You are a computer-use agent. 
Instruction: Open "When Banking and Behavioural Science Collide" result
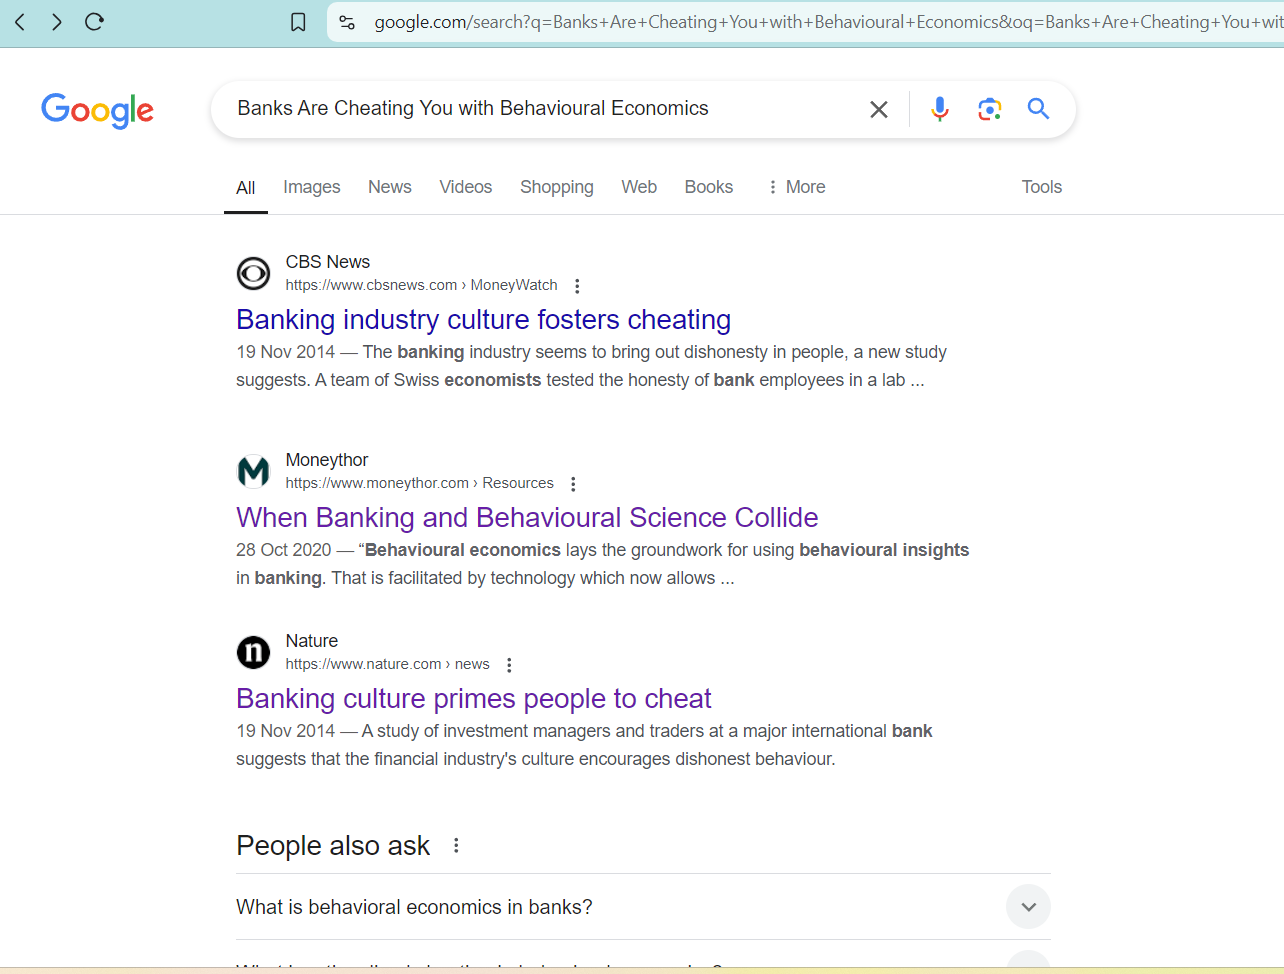click(x=527, y=517)
